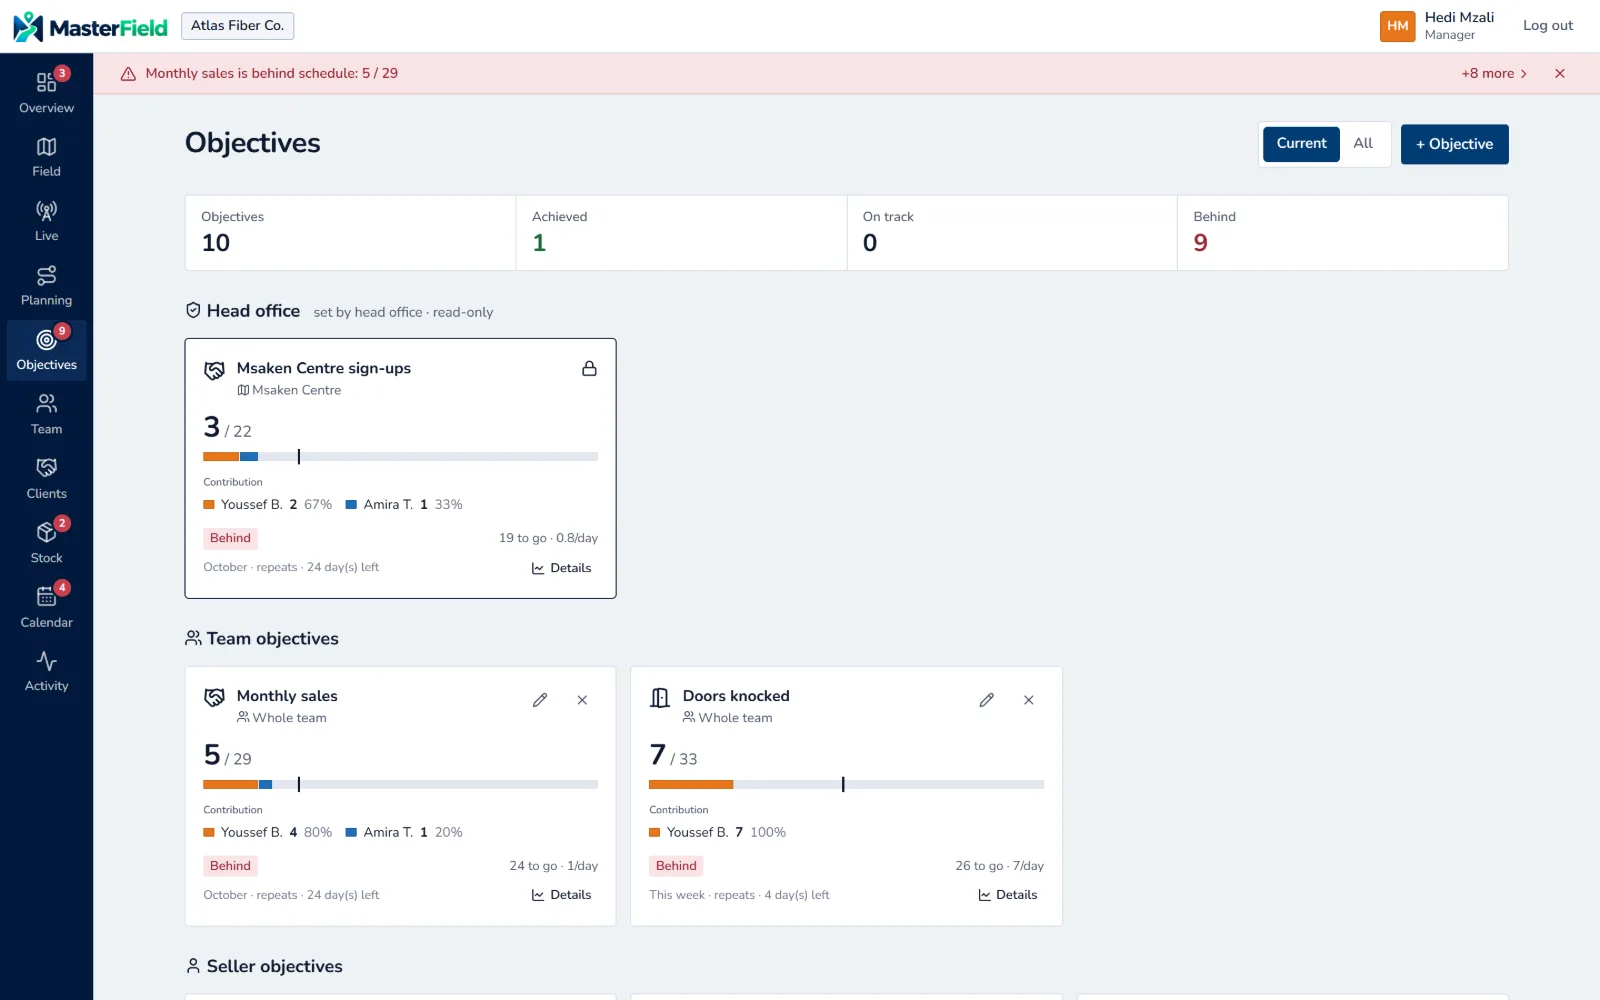
Task: Click the Doors knocked progress bar
Action: (846, 785)
